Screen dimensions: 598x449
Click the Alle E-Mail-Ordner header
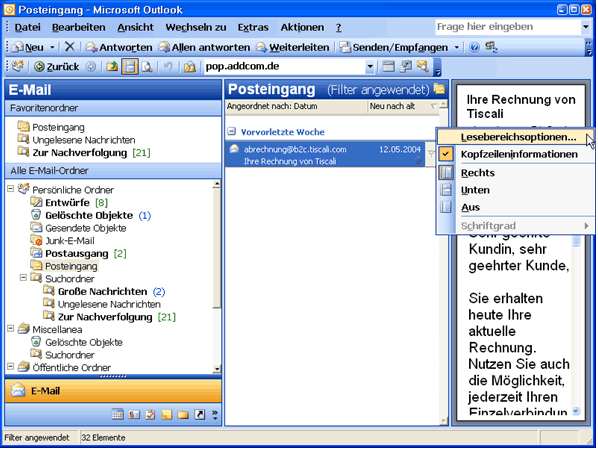pos(113,171)
